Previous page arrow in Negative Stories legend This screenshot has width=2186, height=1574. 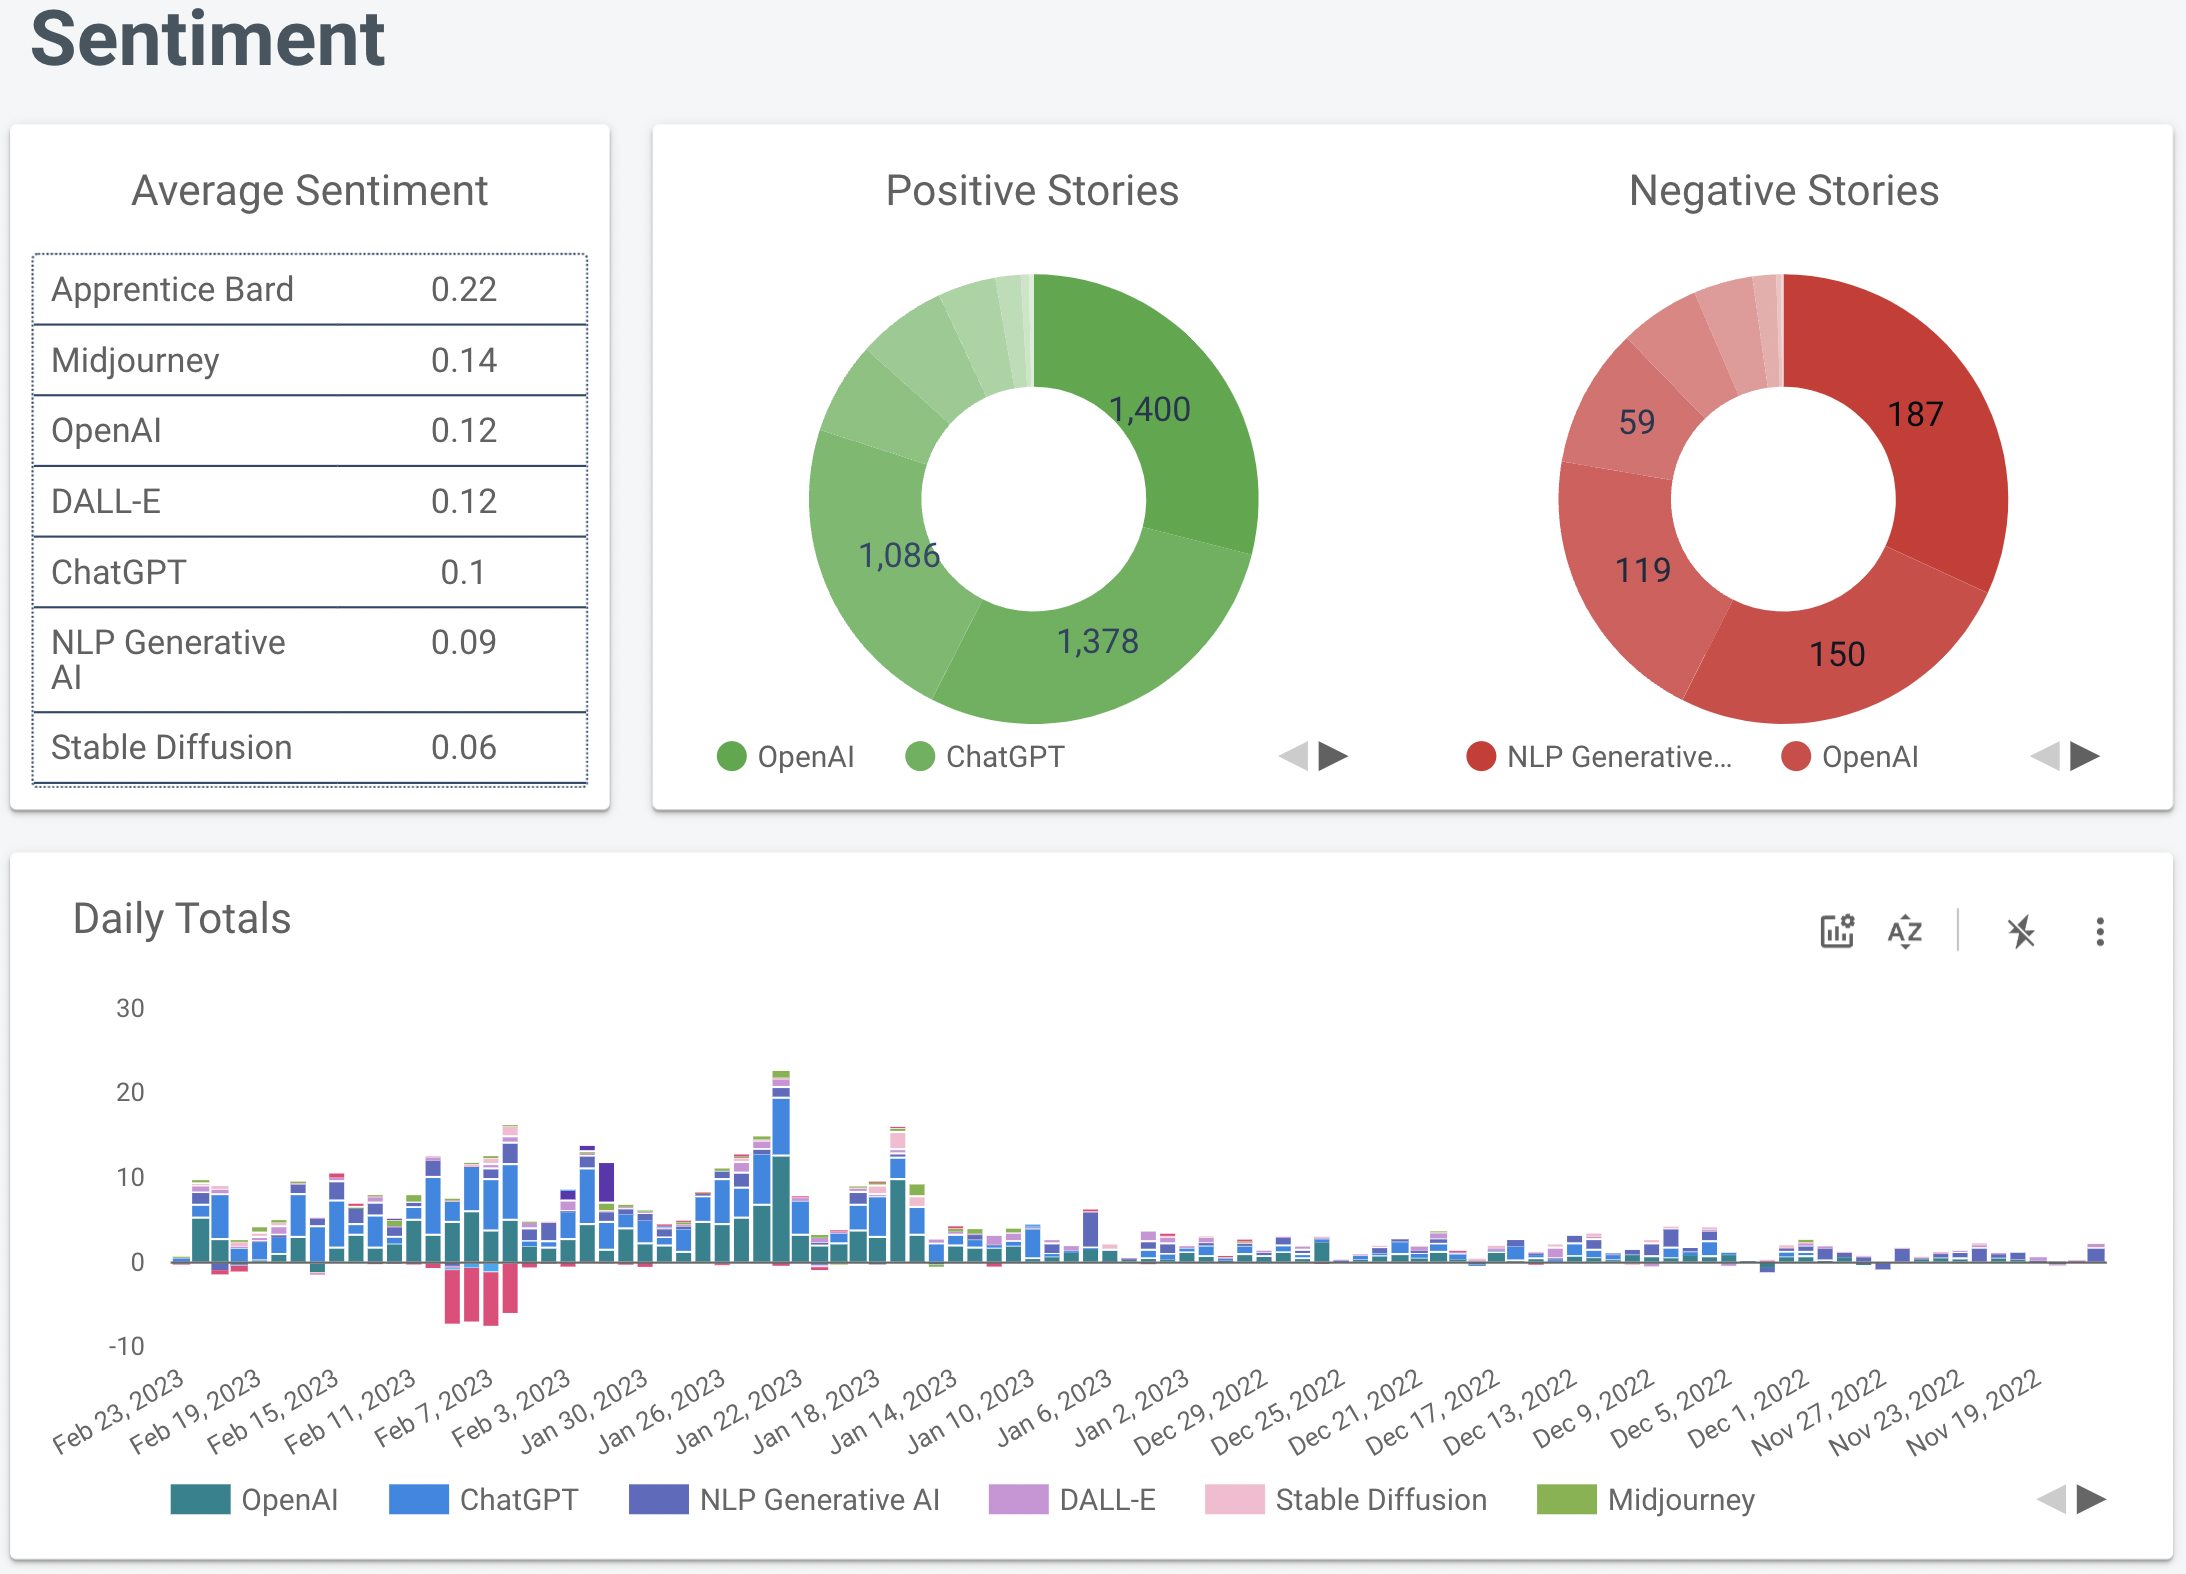pyautogui.click(x=2045, y=756)
